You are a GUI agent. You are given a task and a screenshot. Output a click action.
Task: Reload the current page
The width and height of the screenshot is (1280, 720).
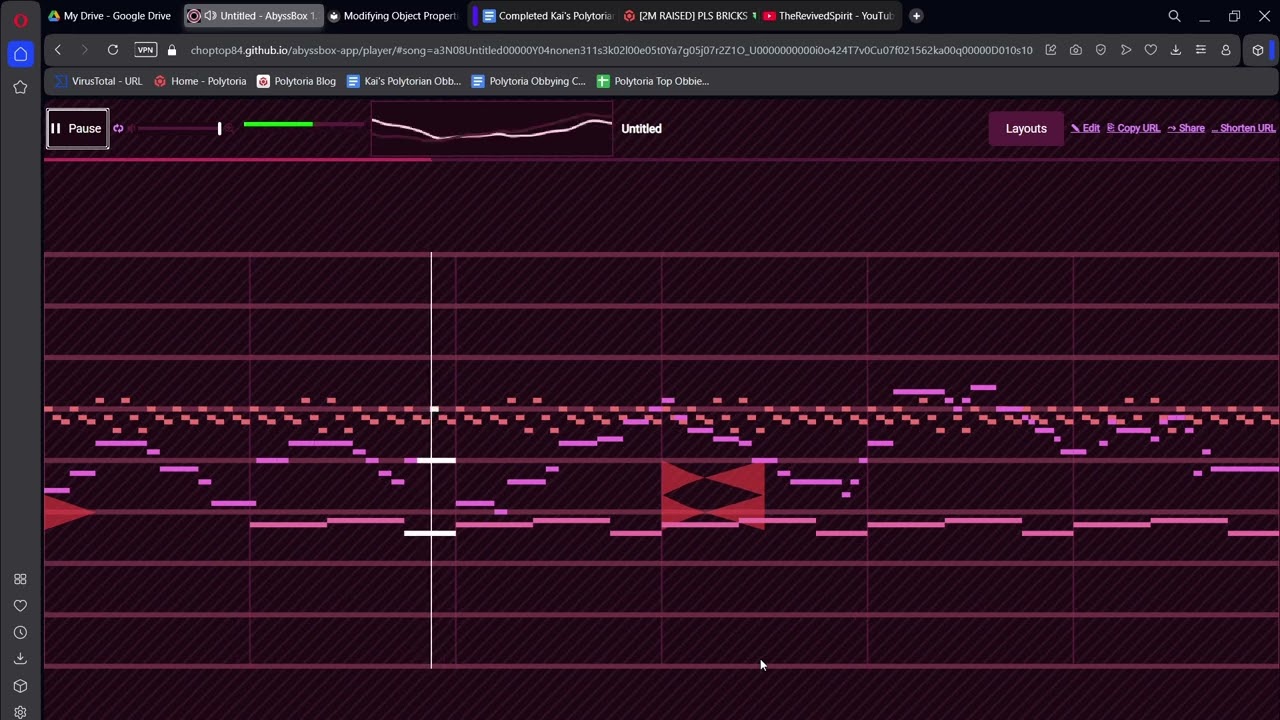(113, 50)
